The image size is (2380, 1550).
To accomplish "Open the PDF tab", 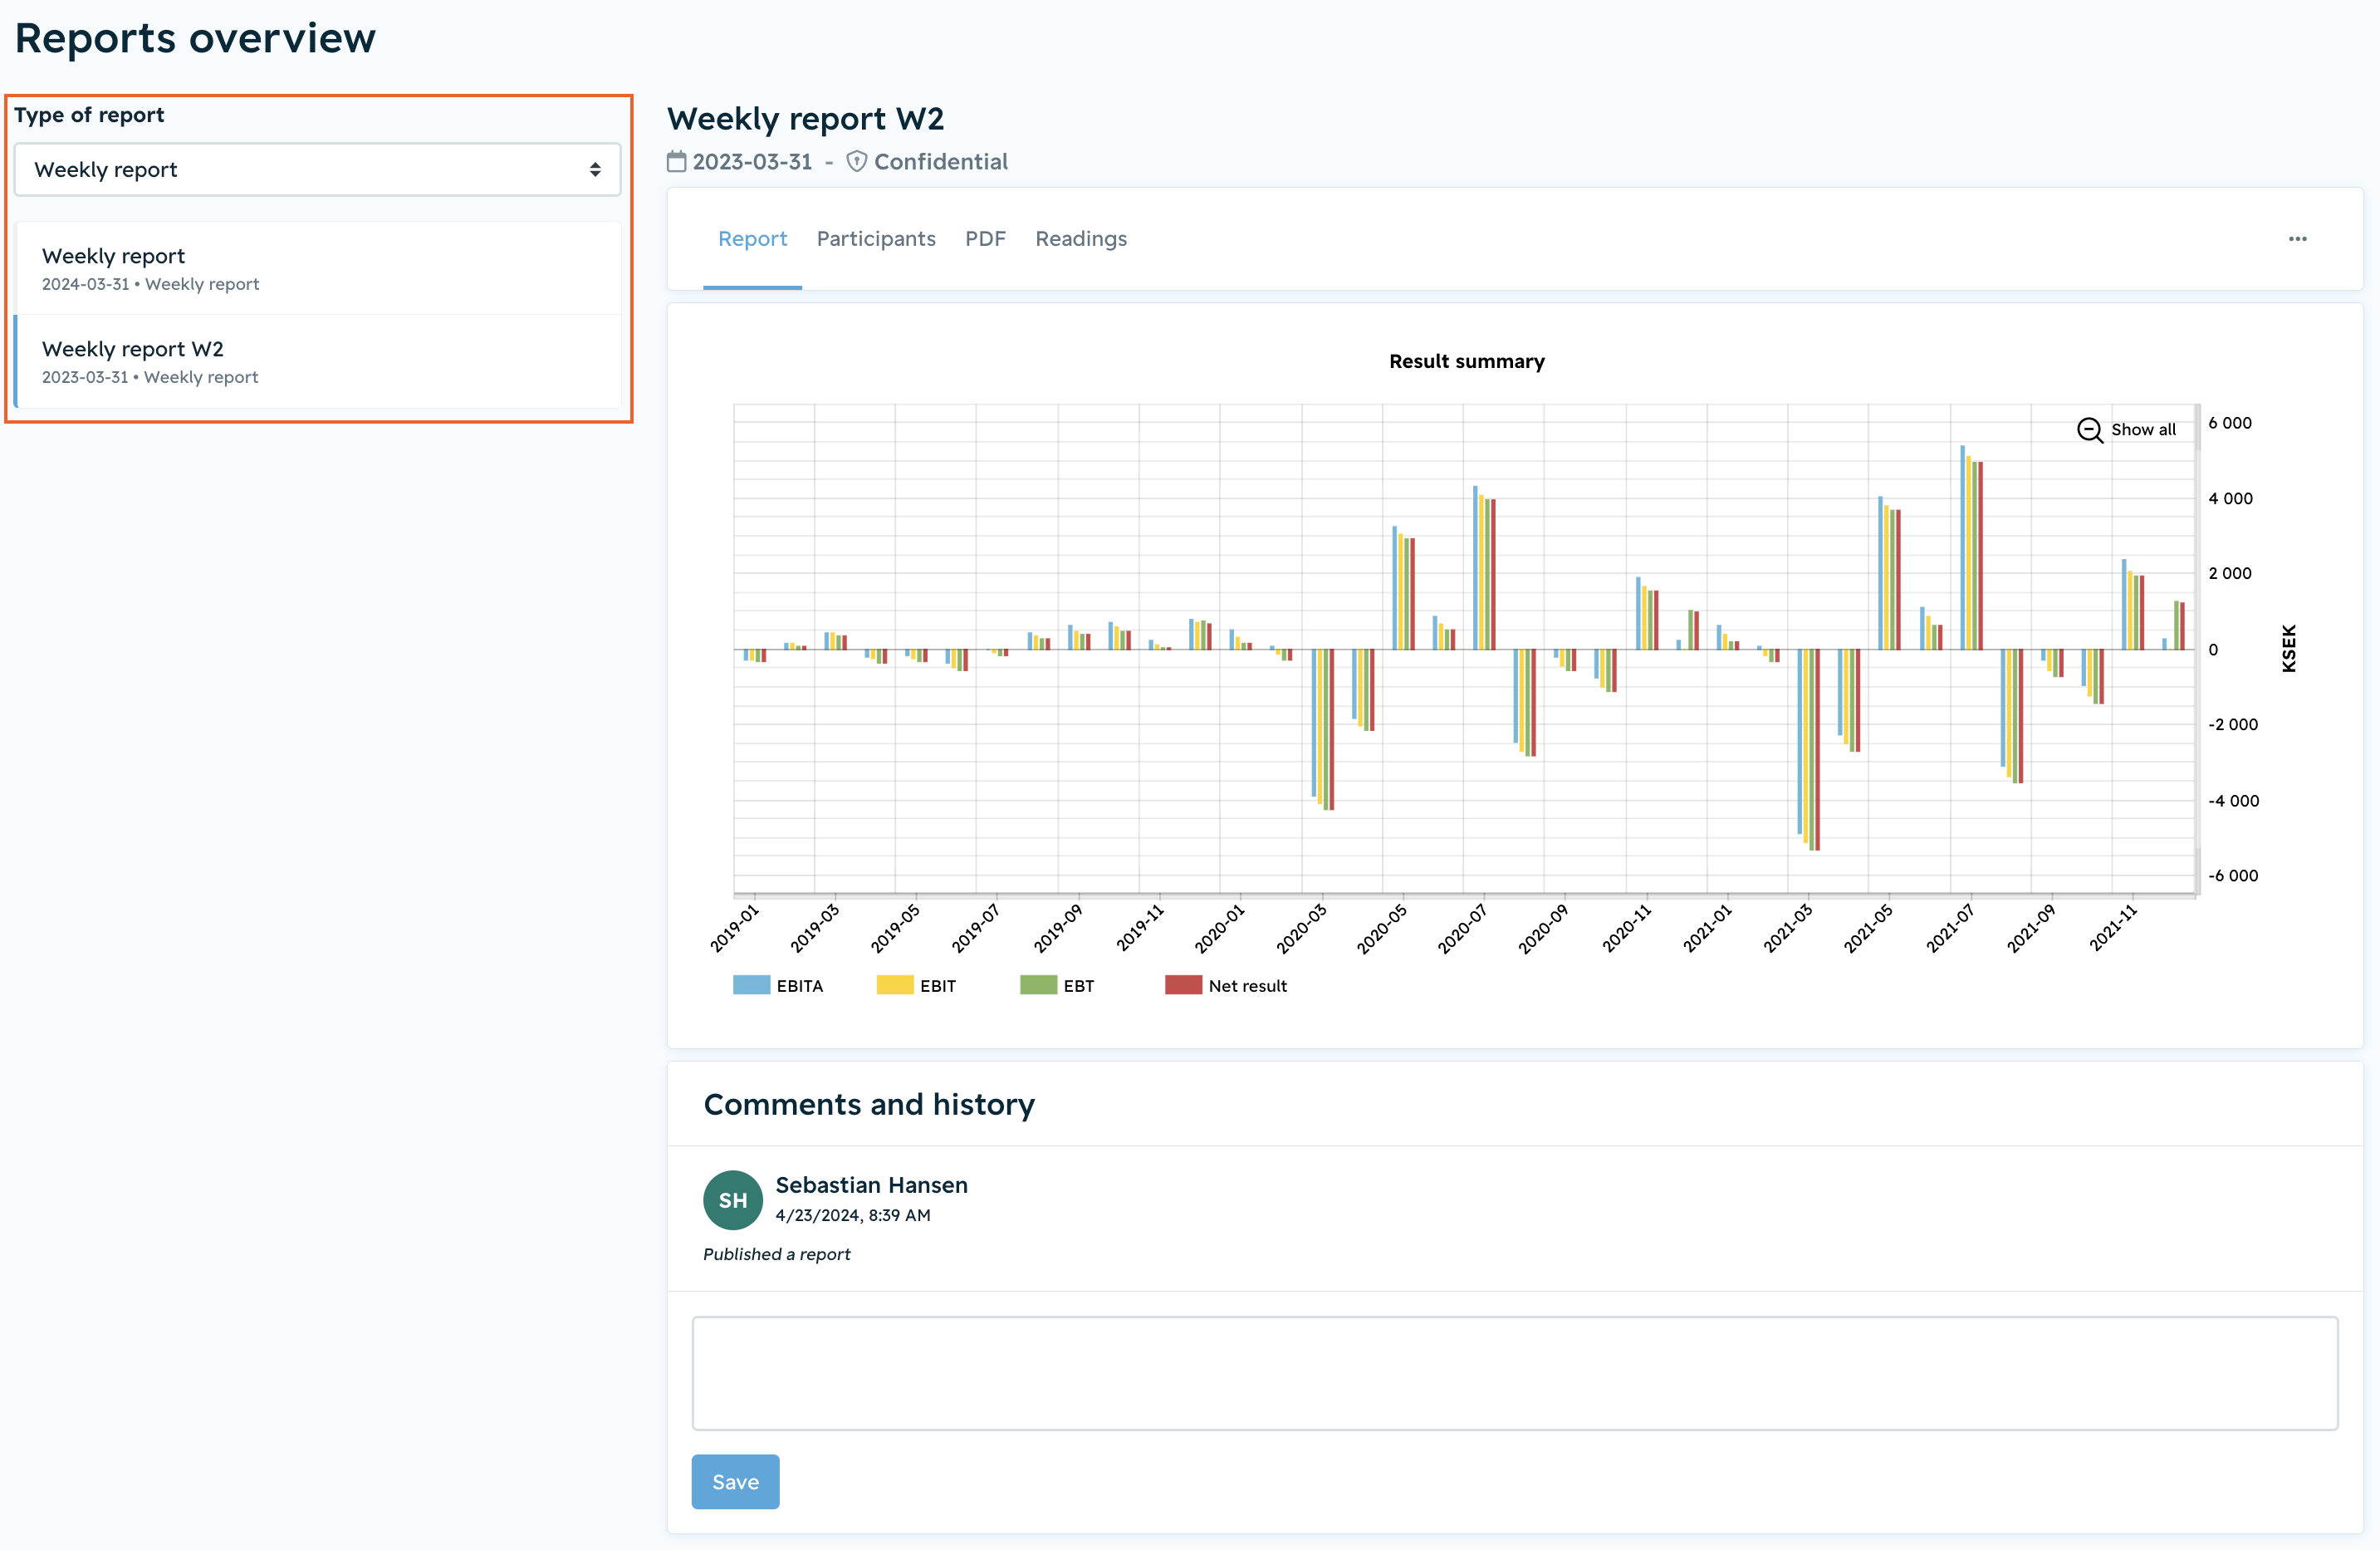I will tap(985, 239).
